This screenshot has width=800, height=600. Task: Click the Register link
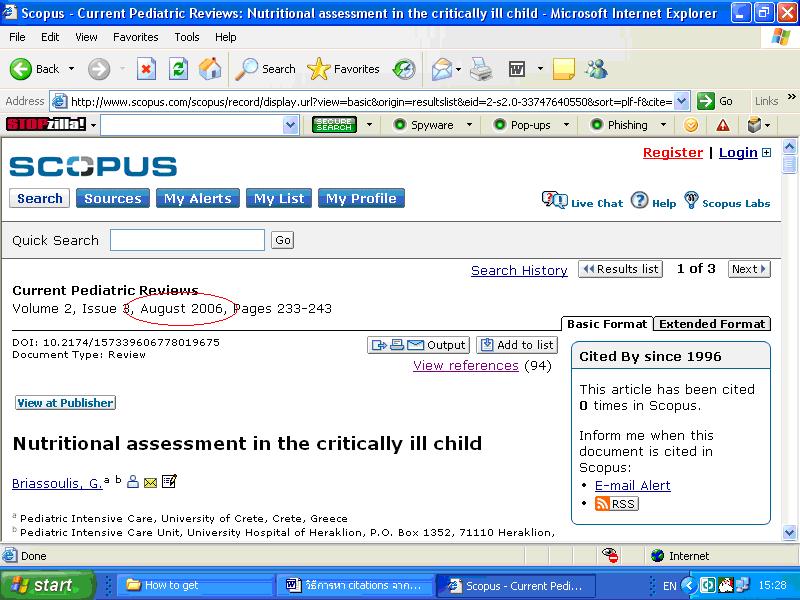coord(673,153)
